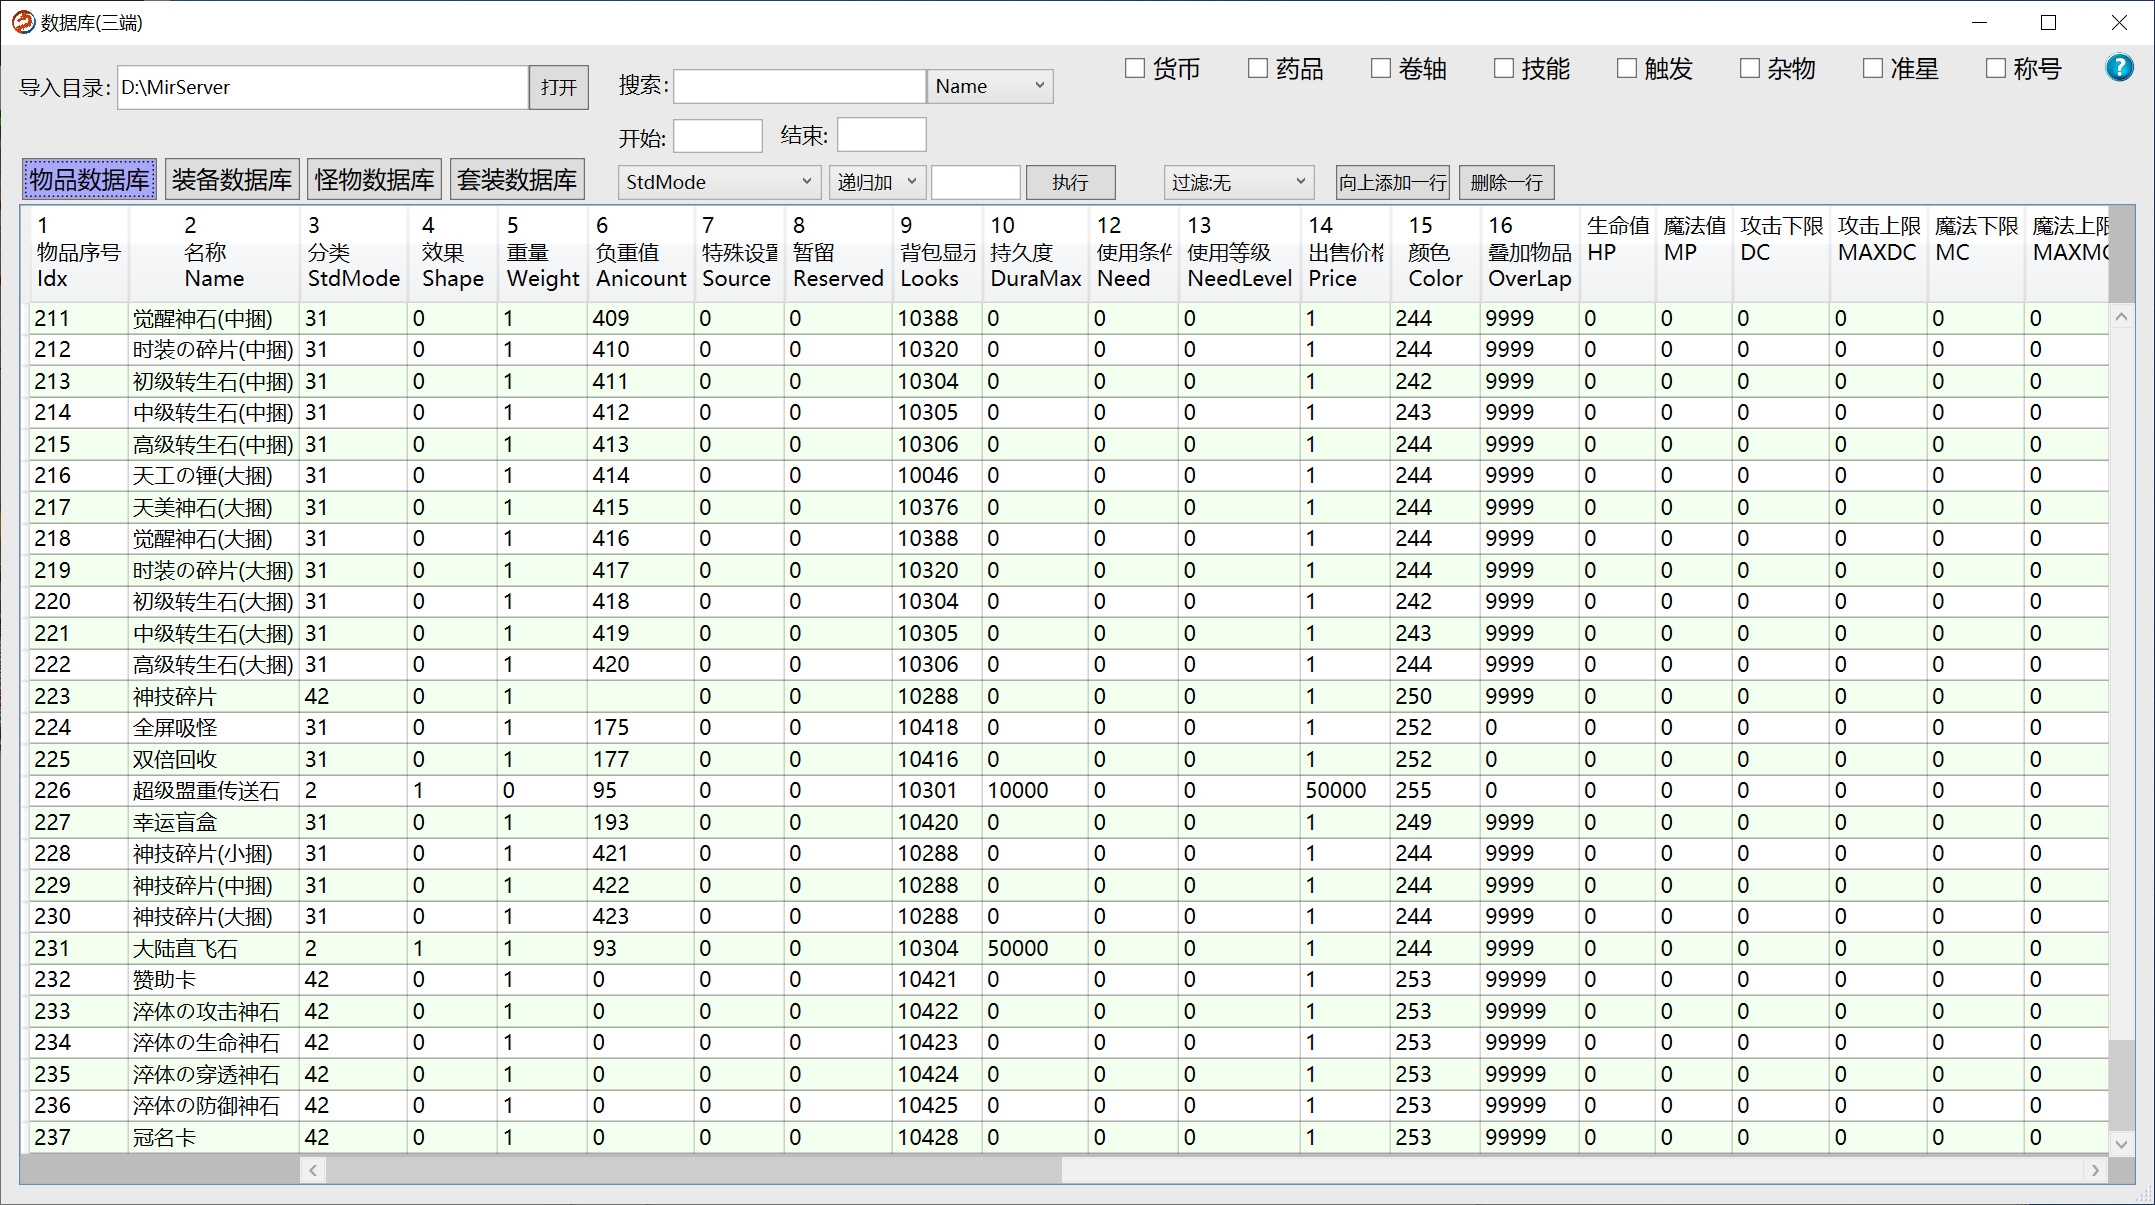Tick the 药品 checkbox

(x=1258, y=68)
